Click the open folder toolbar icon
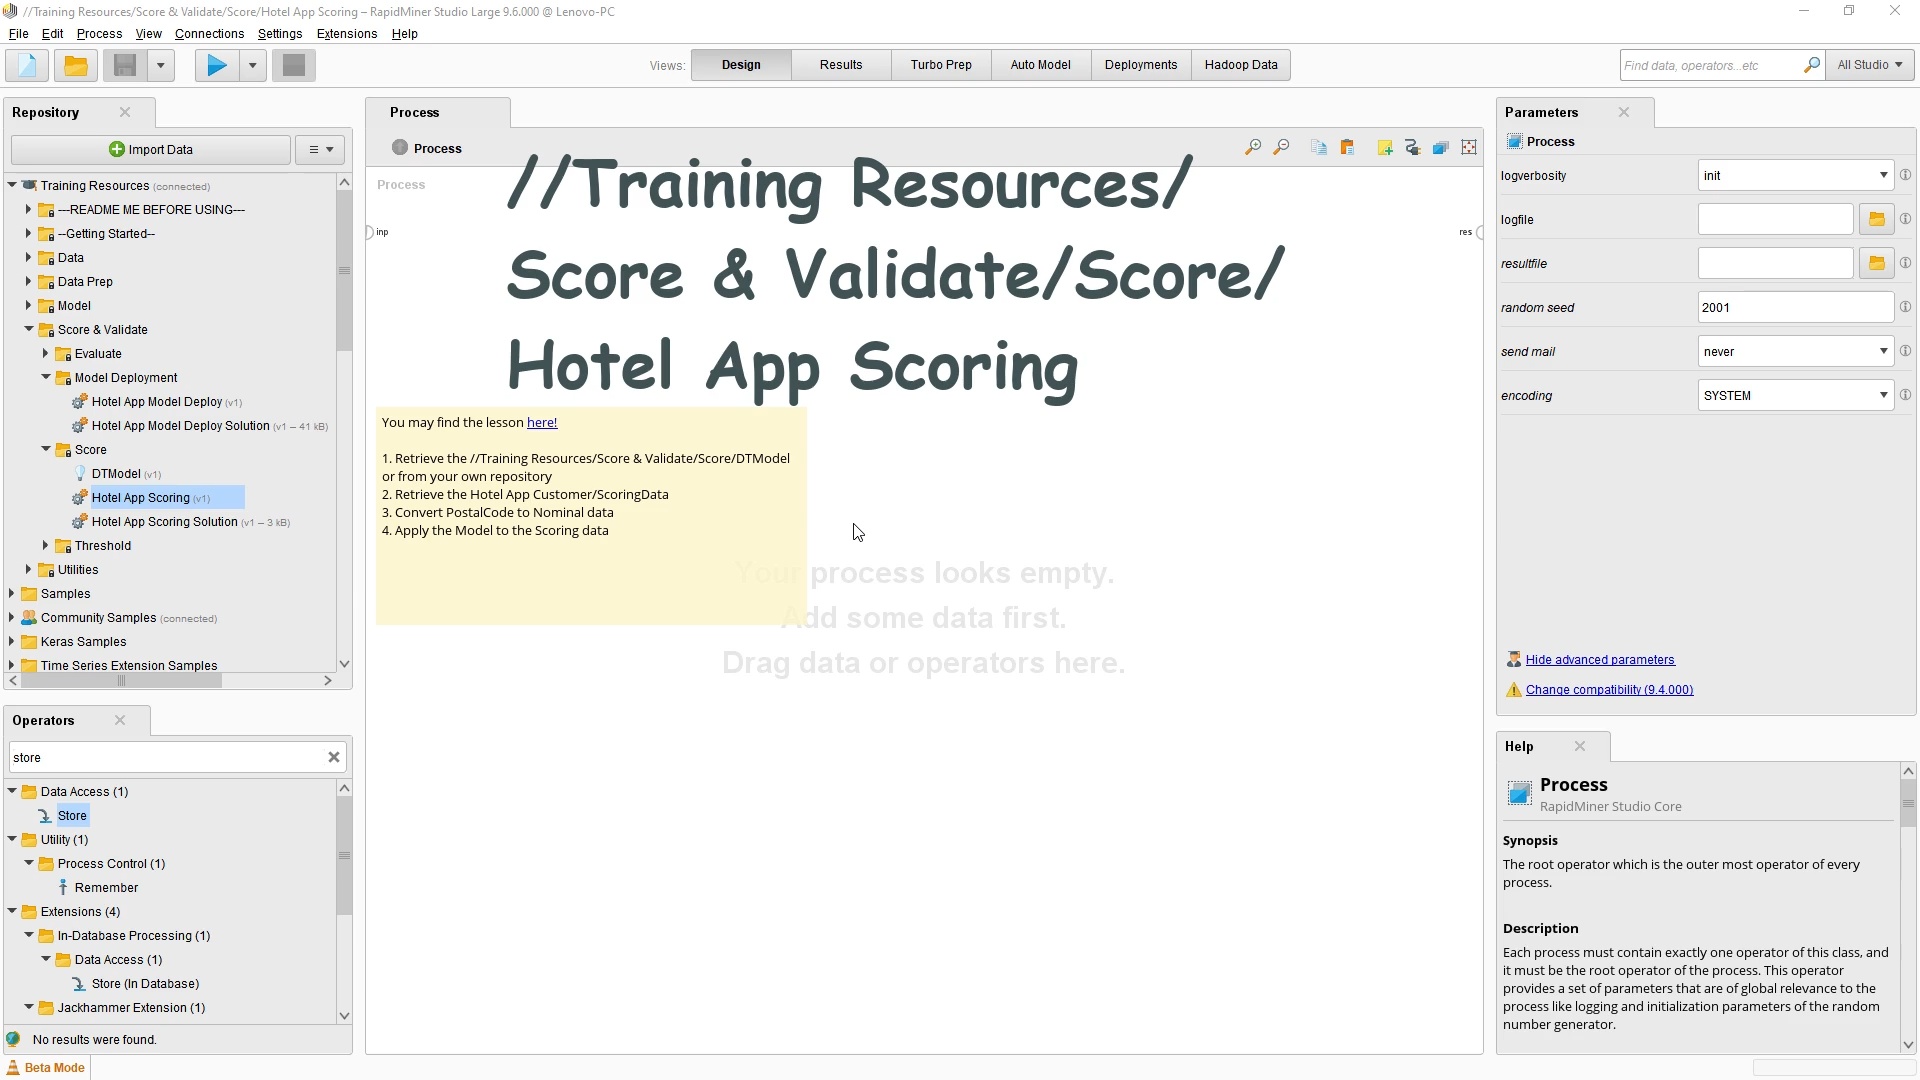The width and height of the screenshot is (1920, 1080). pyautogui.click(x=75, y=66)
